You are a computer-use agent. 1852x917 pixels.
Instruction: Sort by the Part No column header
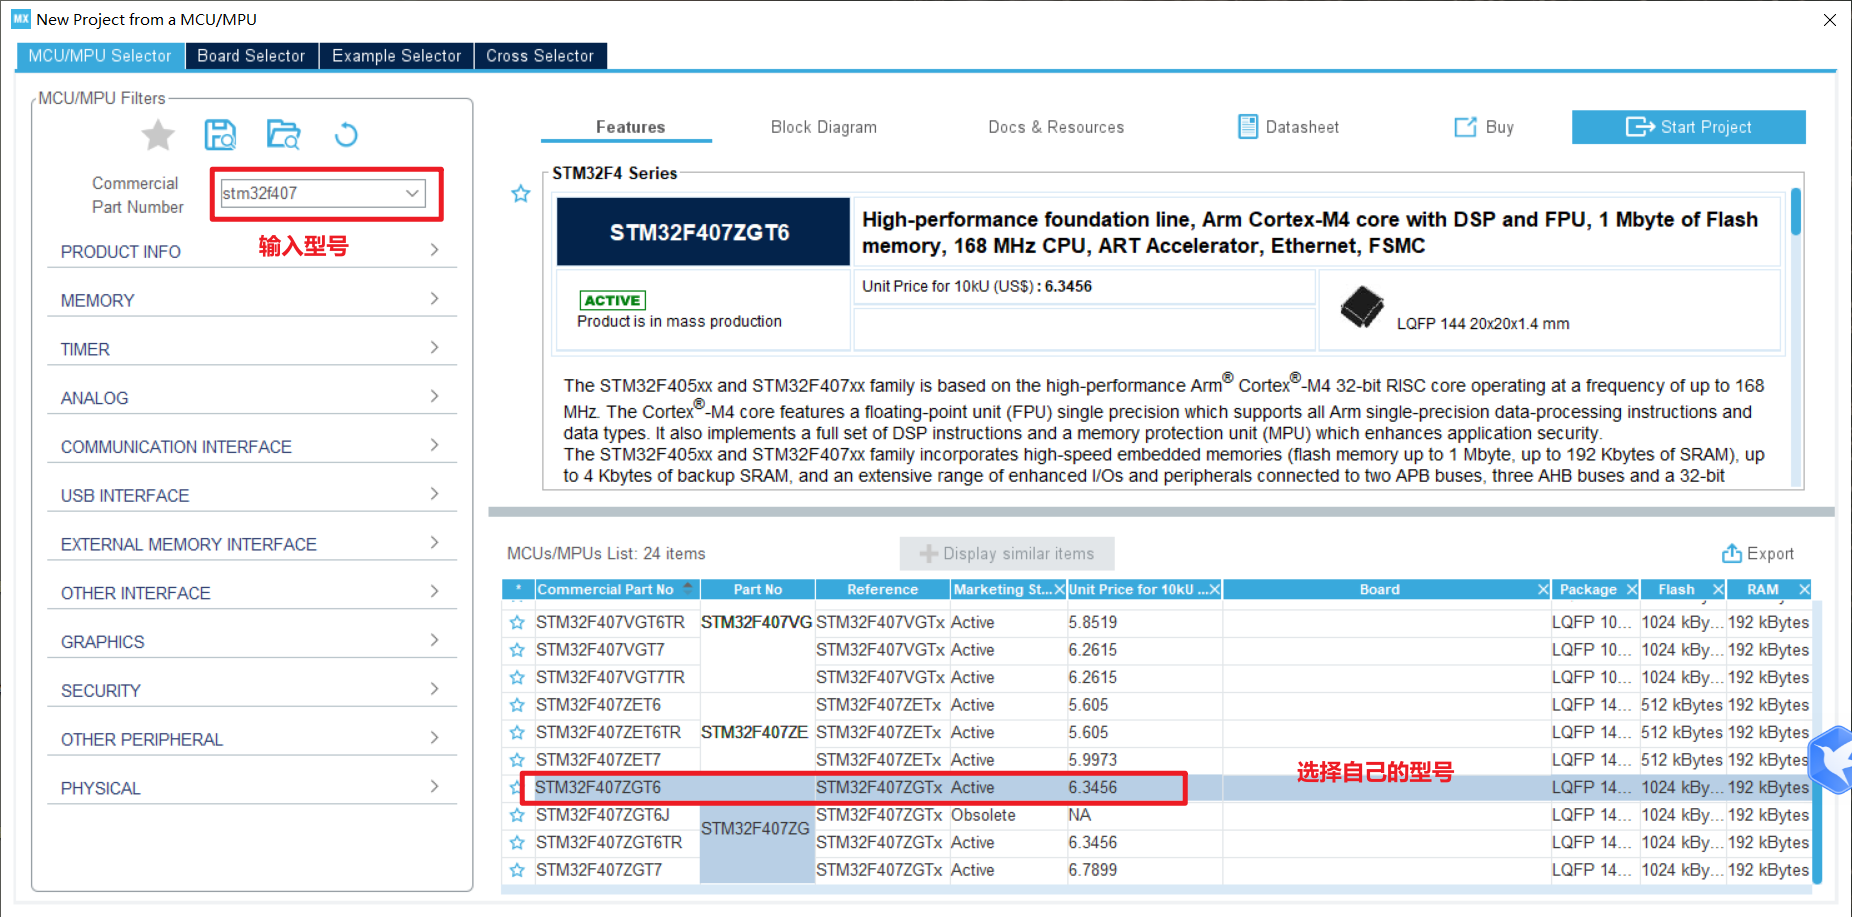point(758,590)
